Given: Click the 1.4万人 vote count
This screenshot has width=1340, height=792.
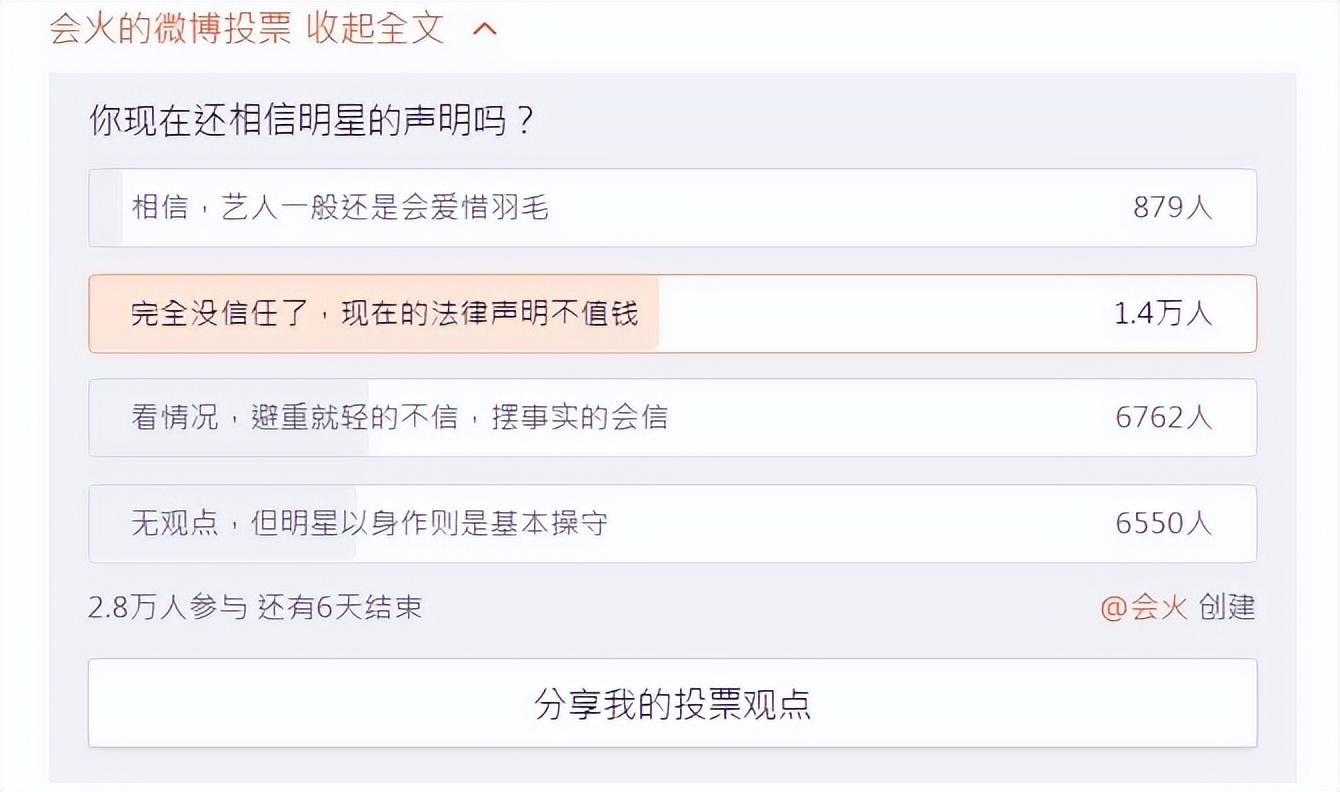Looking at the screenshot, I should 1163,314.
